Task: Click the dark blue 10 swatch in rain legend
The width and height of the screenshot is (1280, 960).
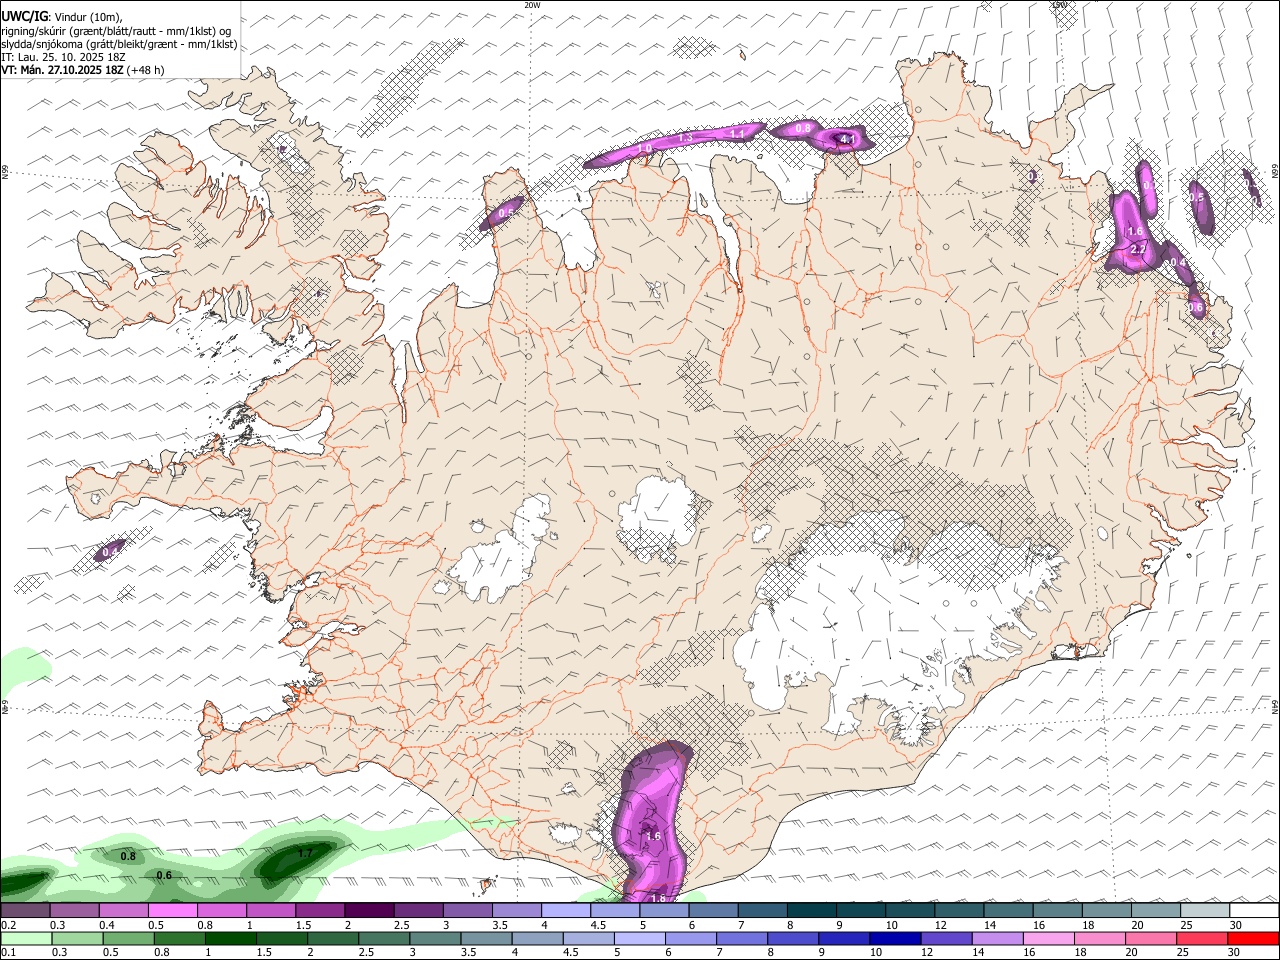Action: 893,939
